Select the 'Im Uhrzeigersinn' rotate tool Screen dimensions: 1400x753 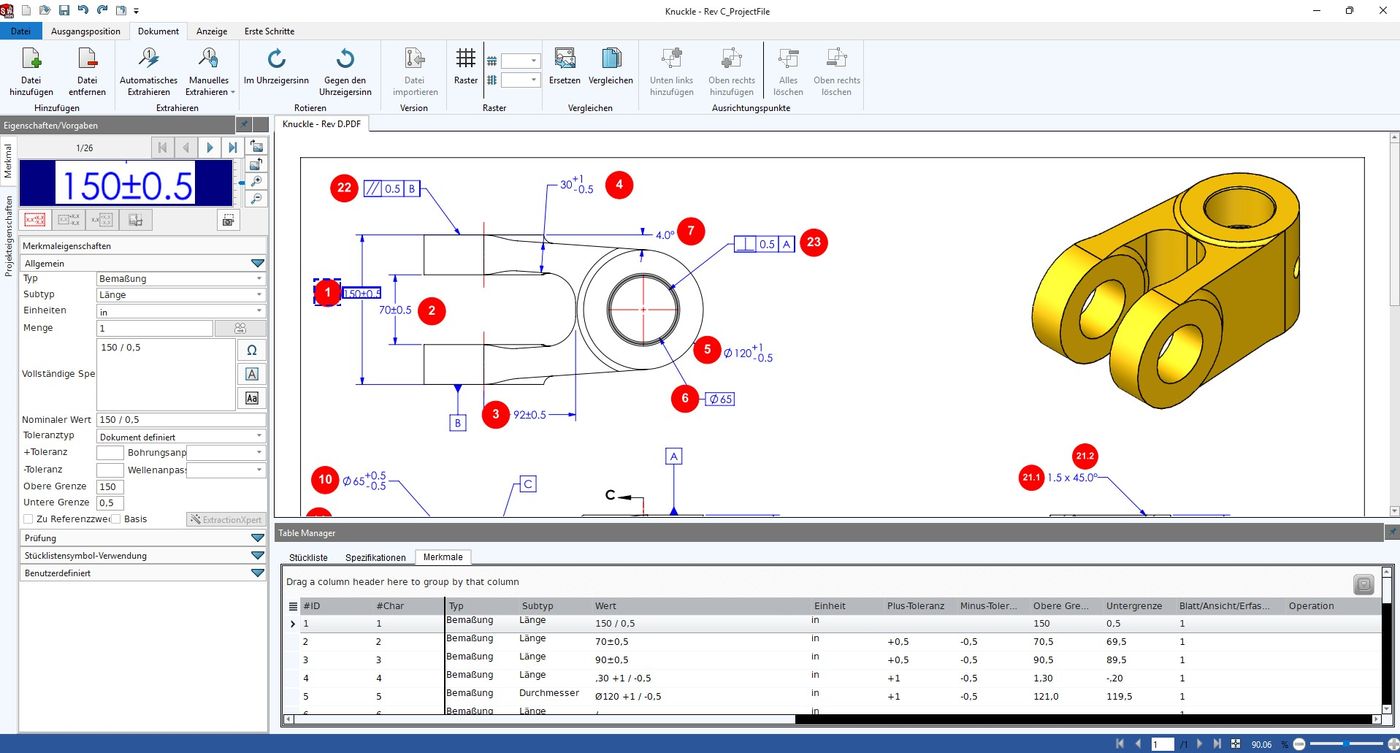tap(275, 70)
